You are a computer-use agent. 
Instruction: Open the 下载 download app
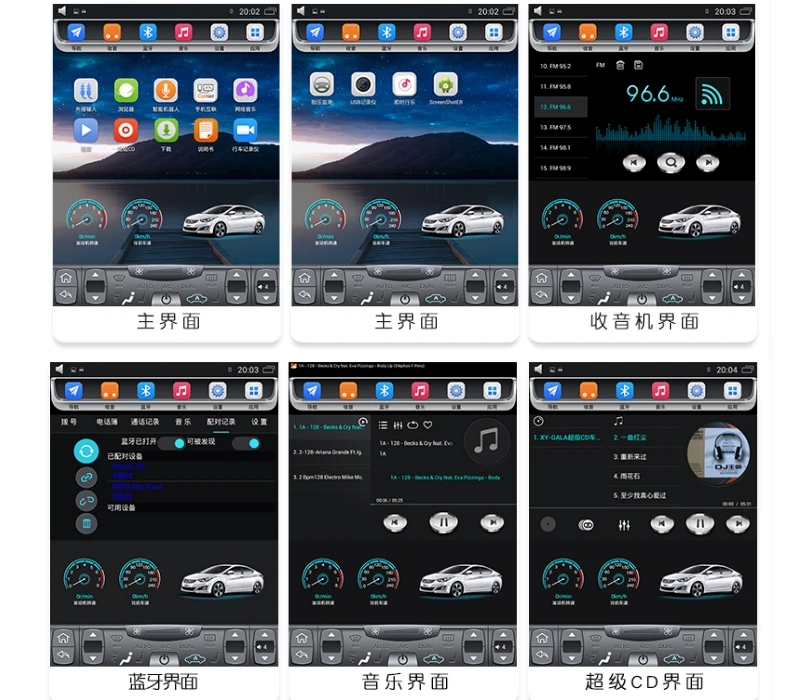[166, 131]
